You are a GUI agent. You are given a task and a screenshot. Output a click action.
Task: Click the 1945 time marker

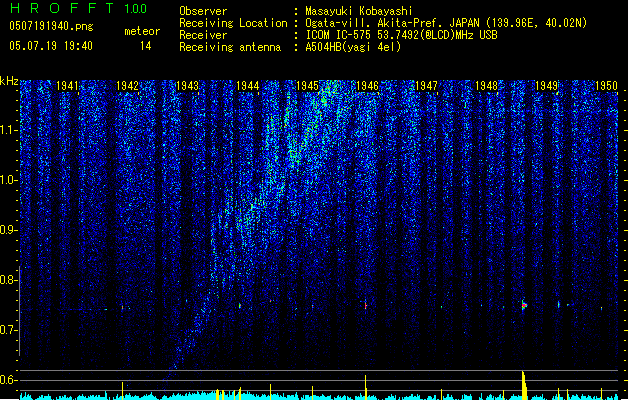coord(307,86)
